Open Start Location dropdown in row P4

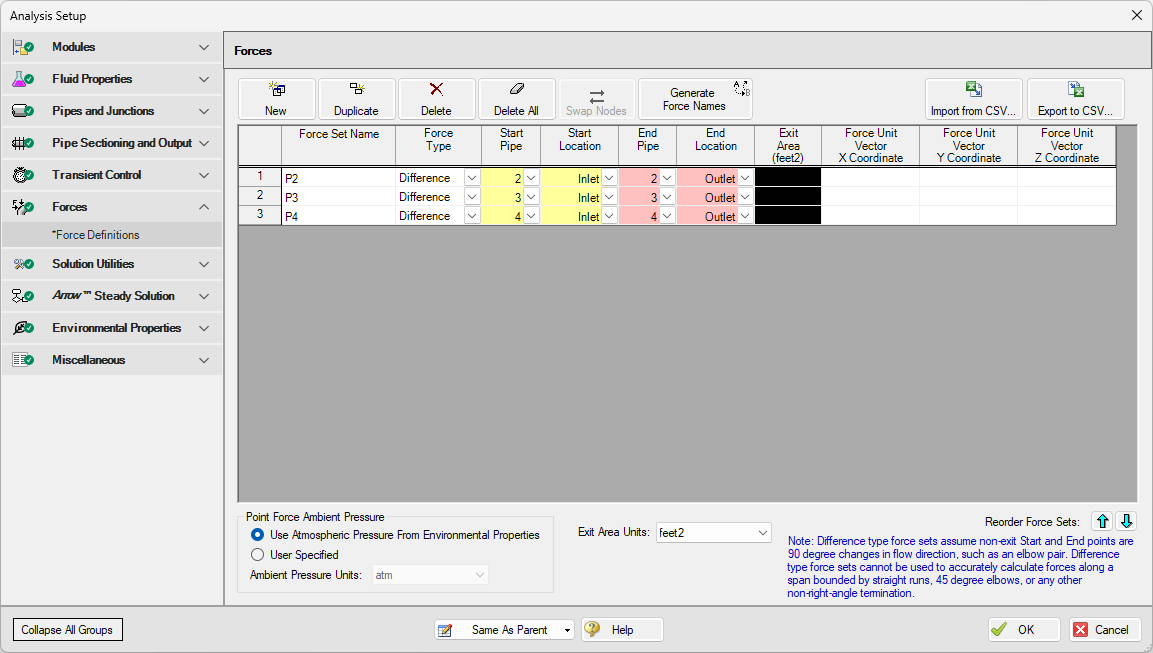point(609,216)
